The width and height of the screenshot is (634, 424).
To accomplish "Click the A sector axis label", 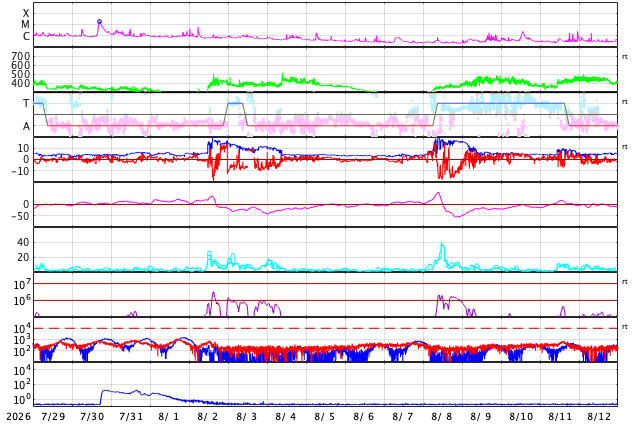I will pyautogui.click(x=26, y=126).
